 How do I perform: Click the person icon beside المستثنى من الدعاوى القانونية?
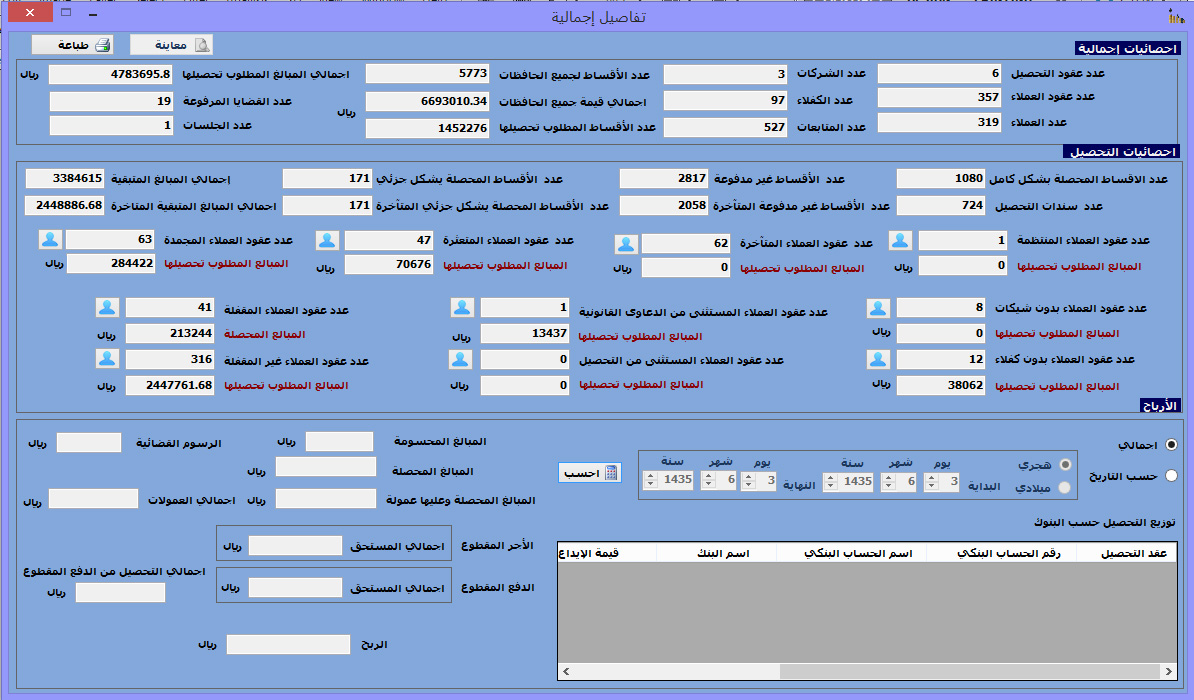[461, 308]
